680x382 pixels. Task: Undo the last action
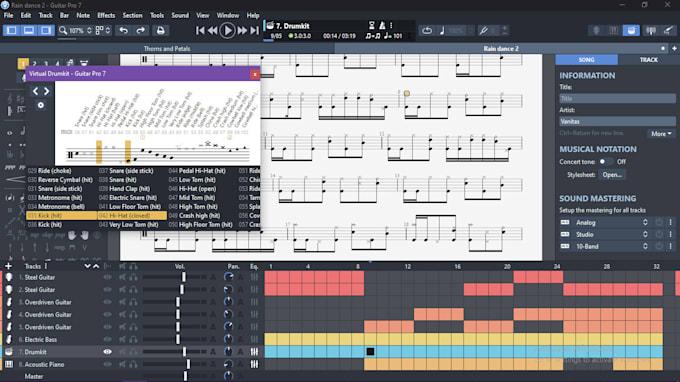point(124,30)
